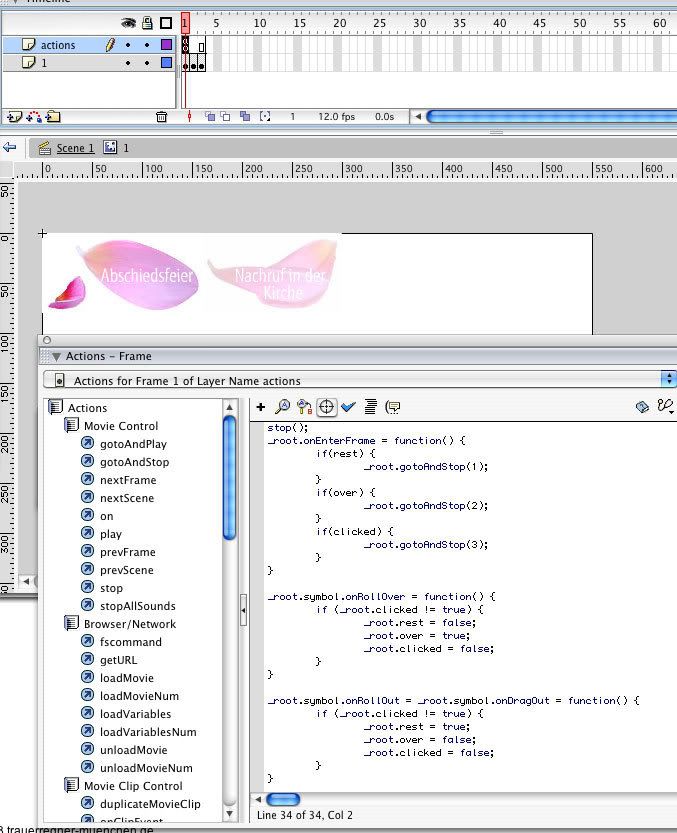Click the Delete Layer trash icon

coord(162,117)
